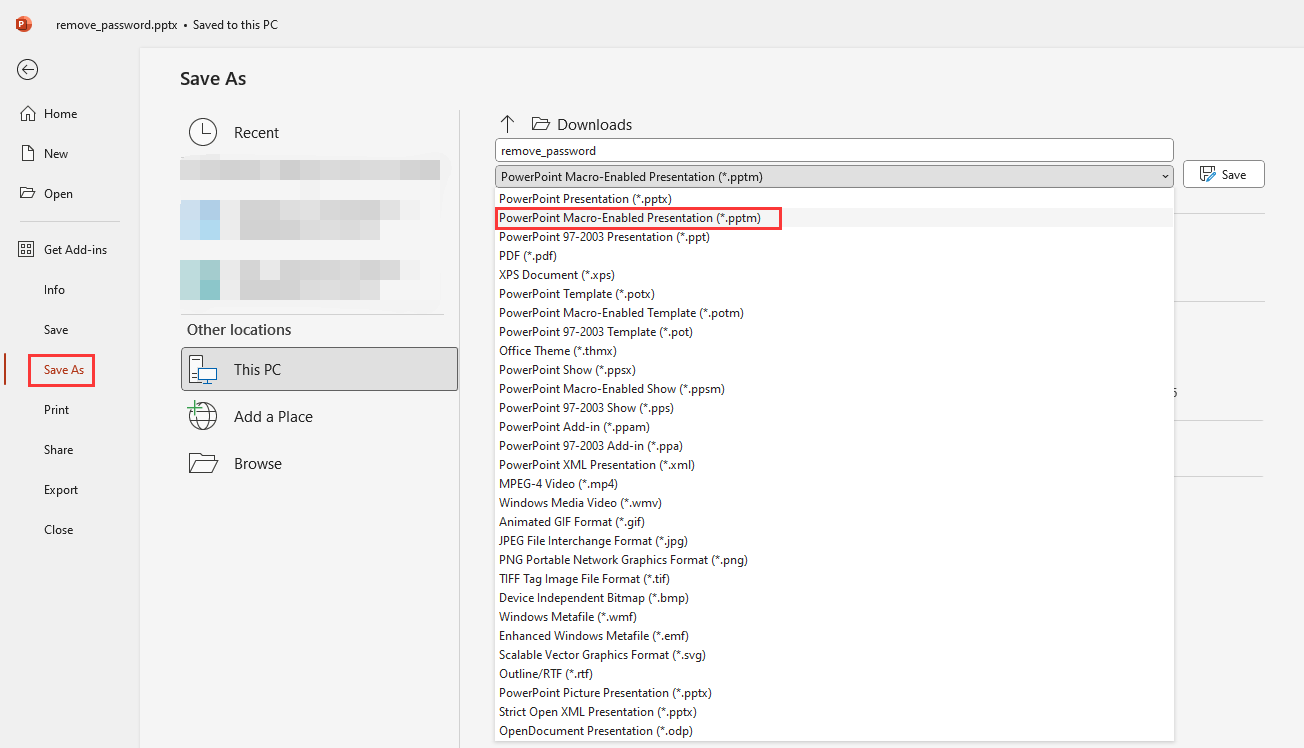The image size is (1304, 748).
Task: Click the Downloads folder icon
Action: tap(541, 124)
